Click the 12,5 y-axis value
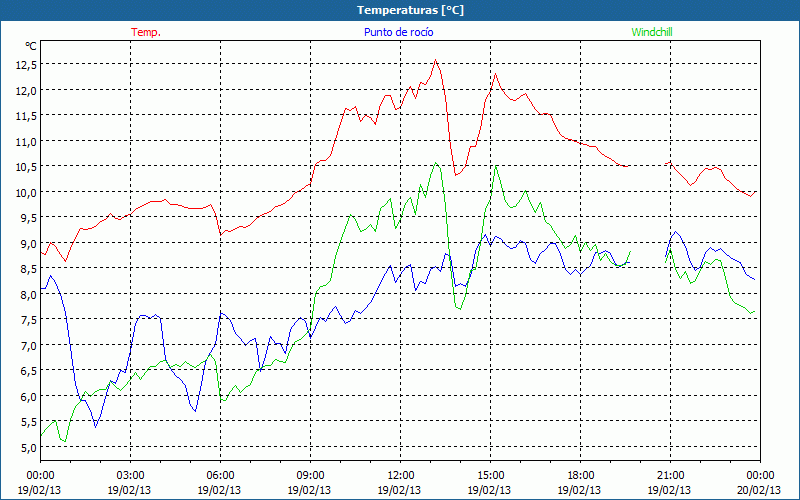 pos(27,65)
